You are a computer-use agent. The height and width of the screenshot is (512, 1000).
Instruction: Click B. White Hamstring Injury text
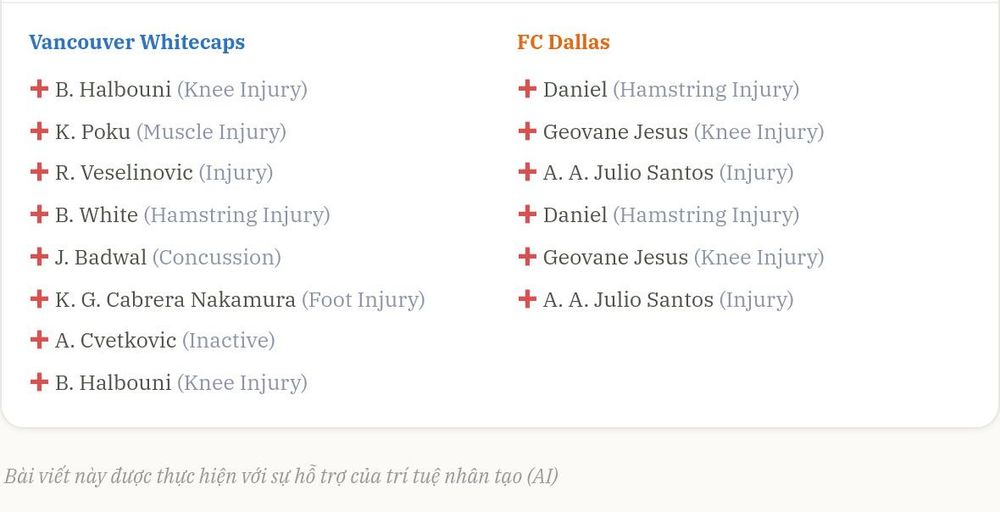tap(237, 216)
